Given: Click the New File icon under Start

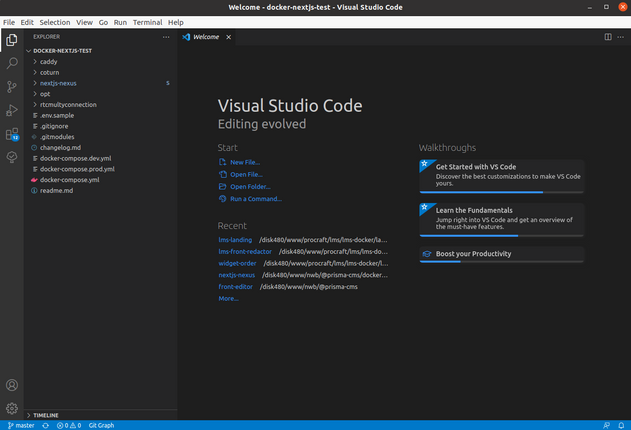Looking at the screenshot, I should (x=223, y=162).
